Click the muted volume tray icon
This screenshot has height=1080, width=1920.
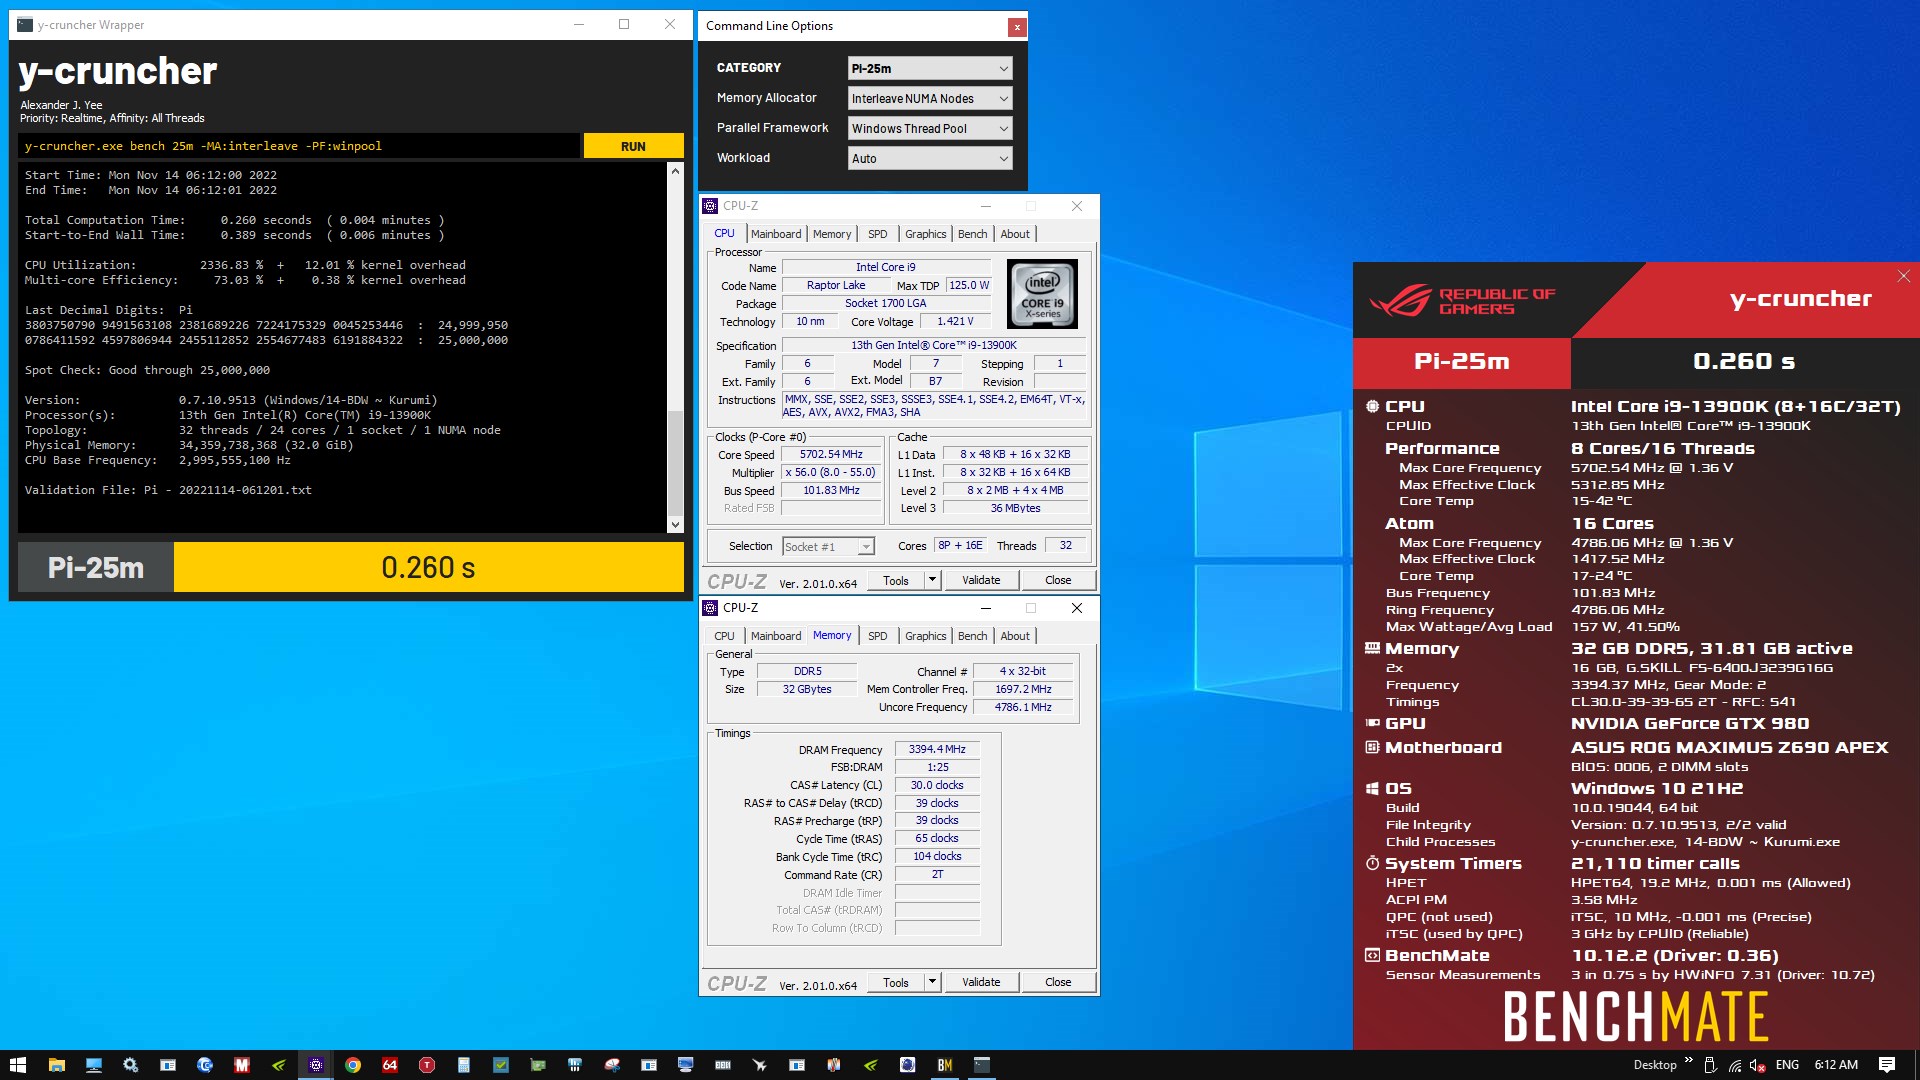click(1758, 1065)
